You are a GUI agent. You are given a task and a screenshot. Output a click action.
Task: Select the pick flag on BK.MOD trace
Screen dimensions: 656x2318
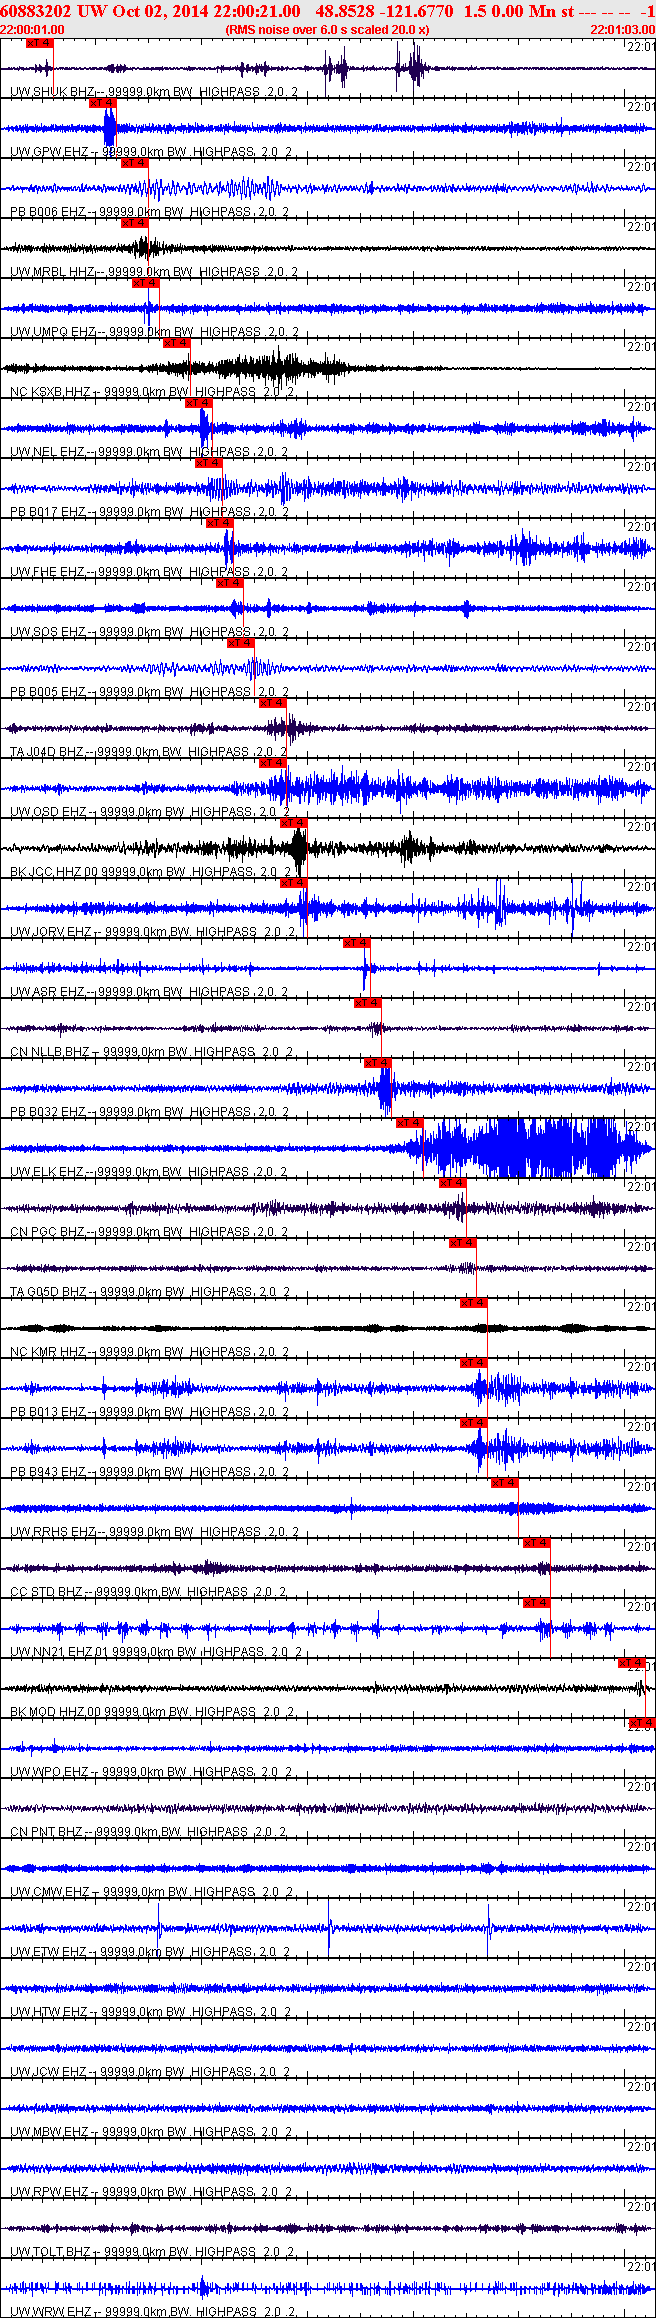tap(631, 1663)
